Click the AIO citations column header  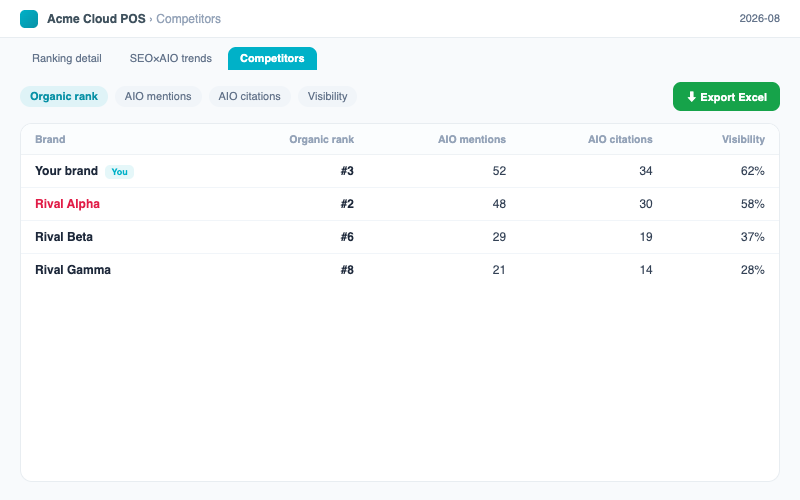point(620,139)
